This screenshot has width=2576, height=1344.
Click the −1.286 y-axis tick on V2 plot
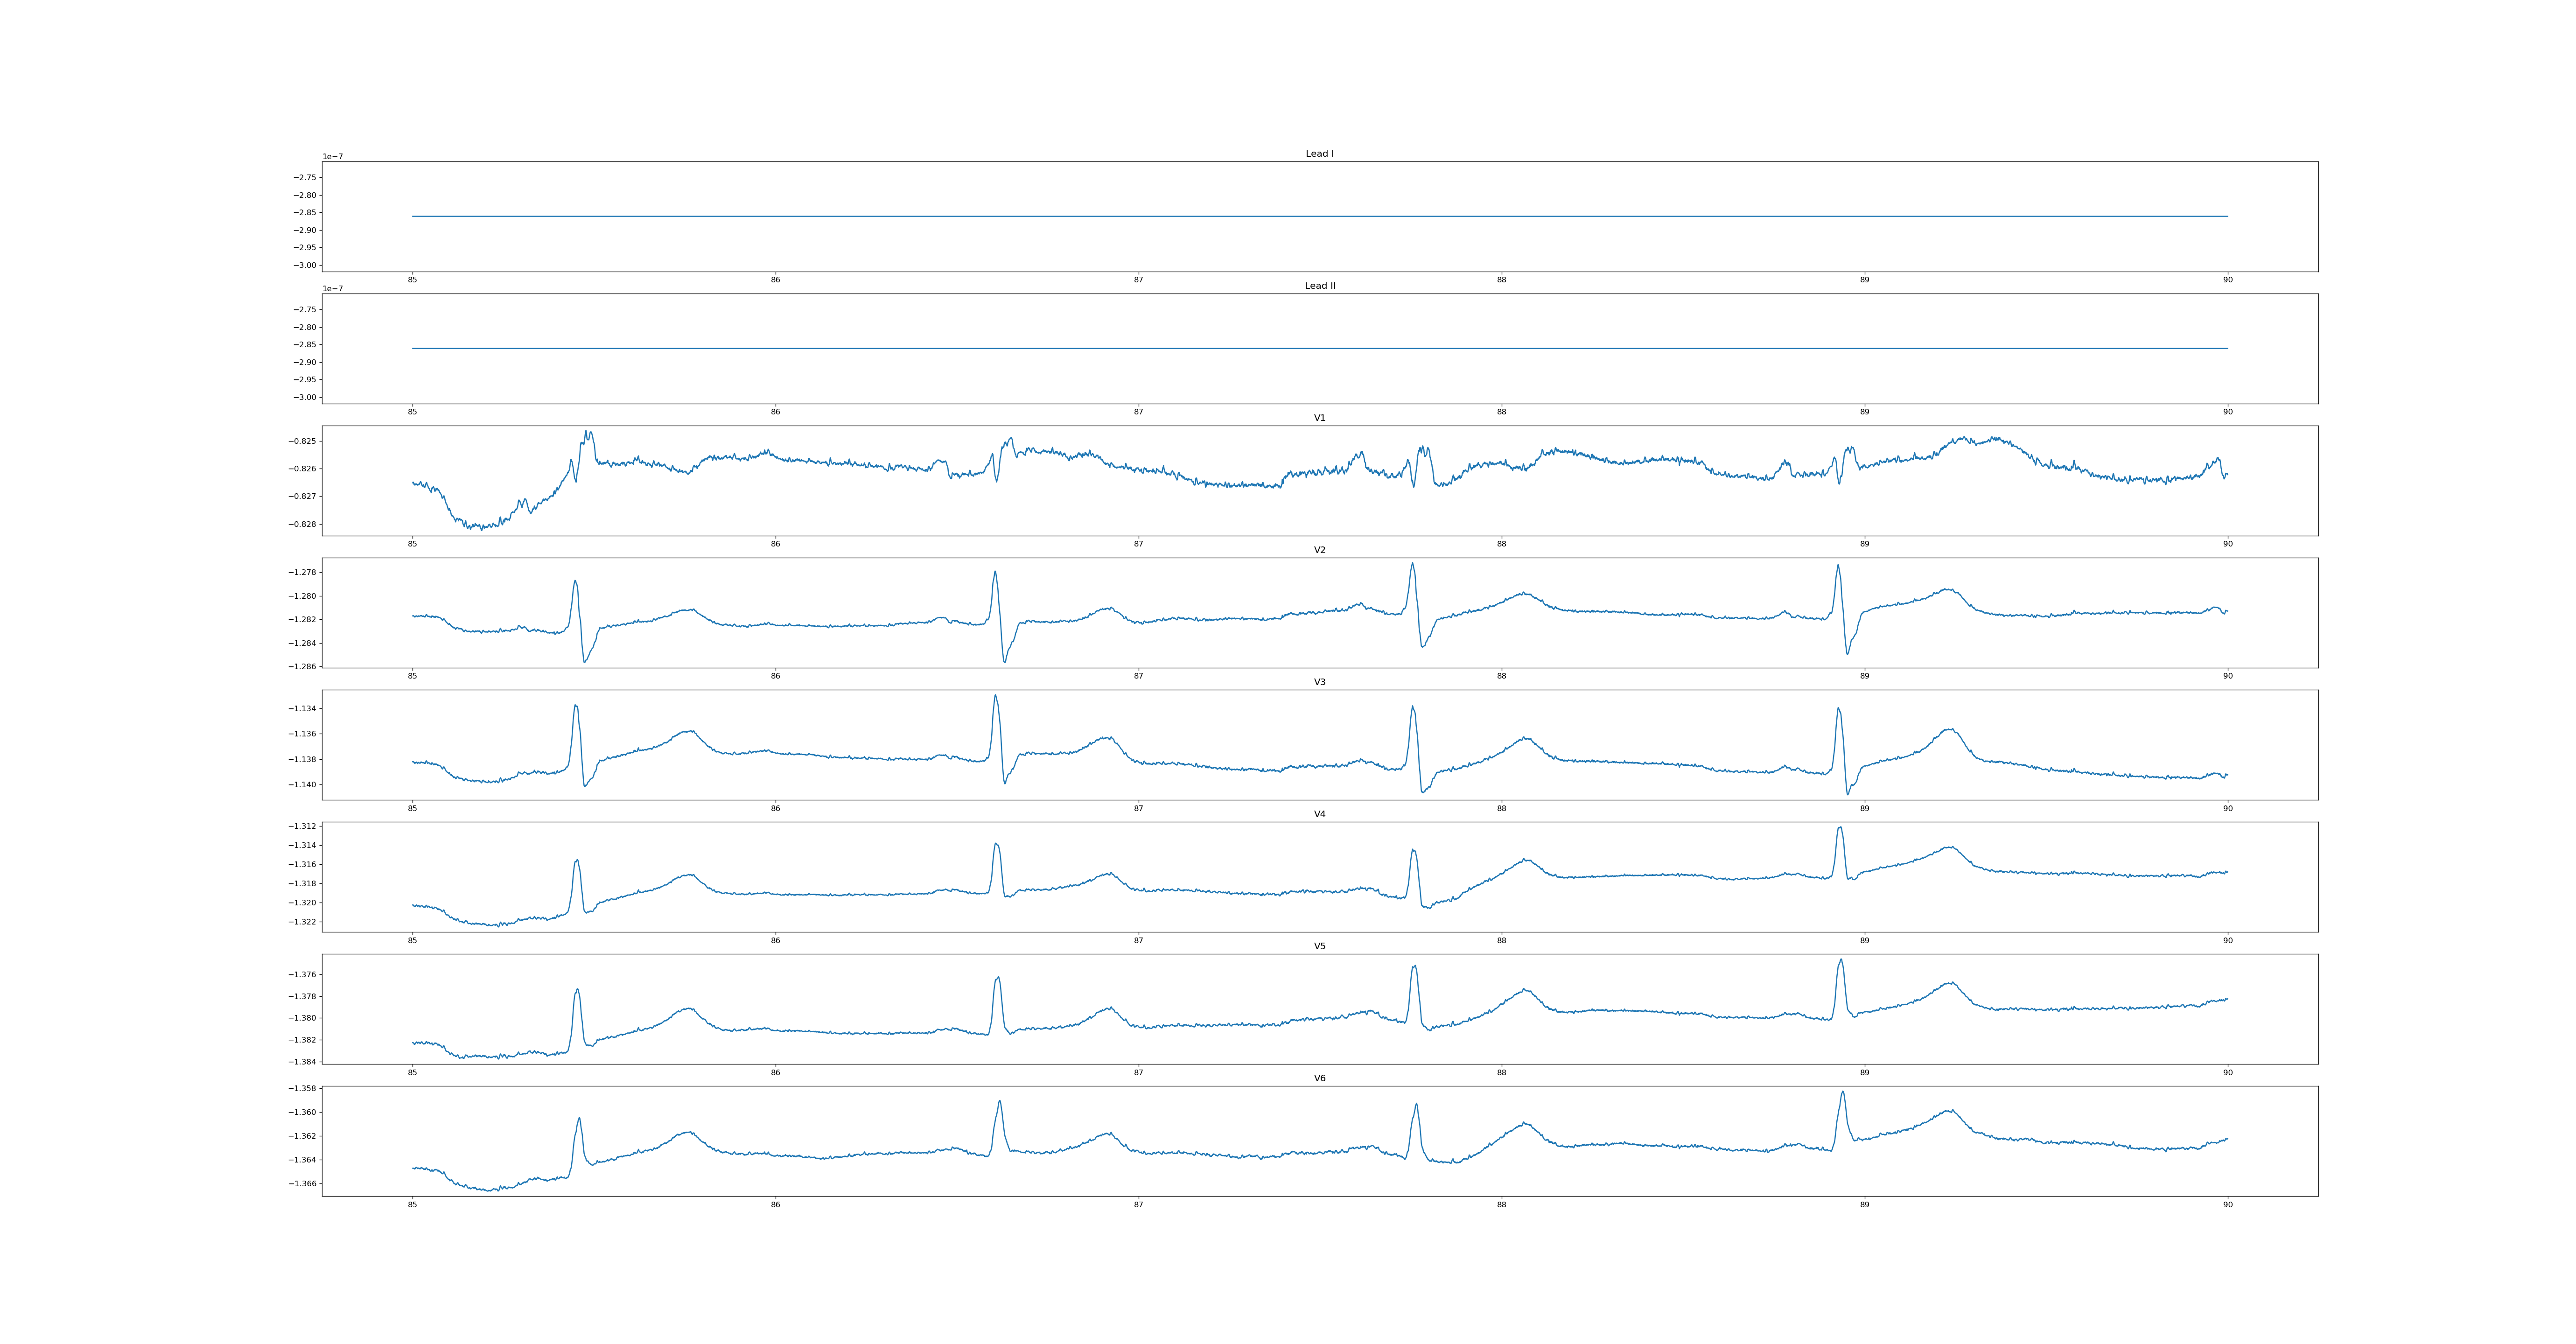coord(303,667)
